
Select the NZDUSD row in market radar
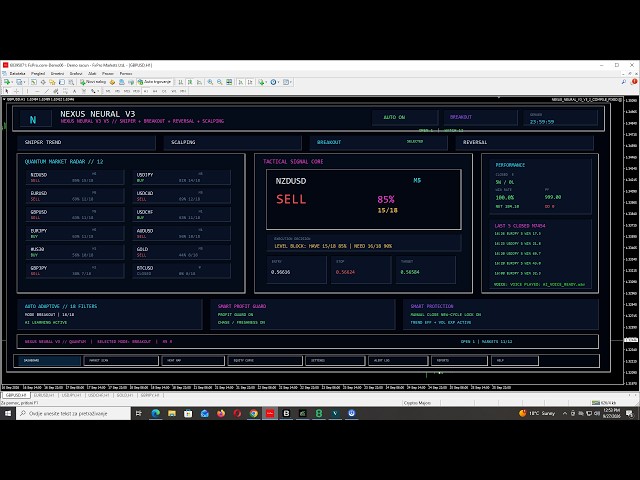point(75,177)
